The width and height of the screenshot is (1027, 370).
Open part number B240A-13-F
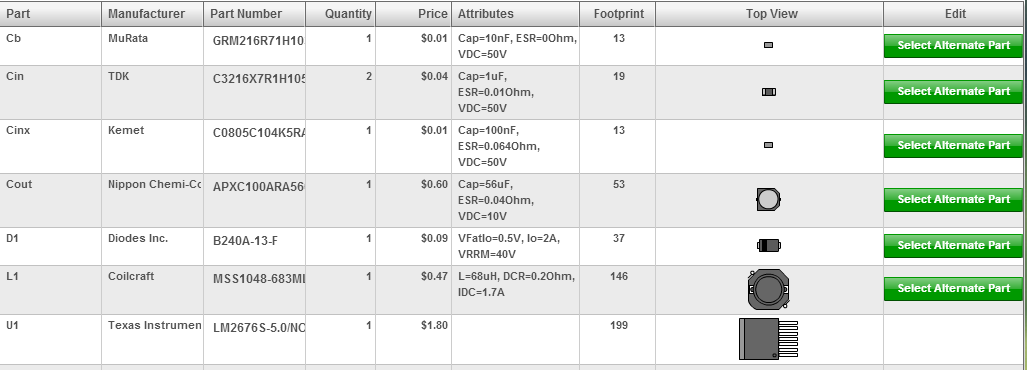tap(245, 241)
